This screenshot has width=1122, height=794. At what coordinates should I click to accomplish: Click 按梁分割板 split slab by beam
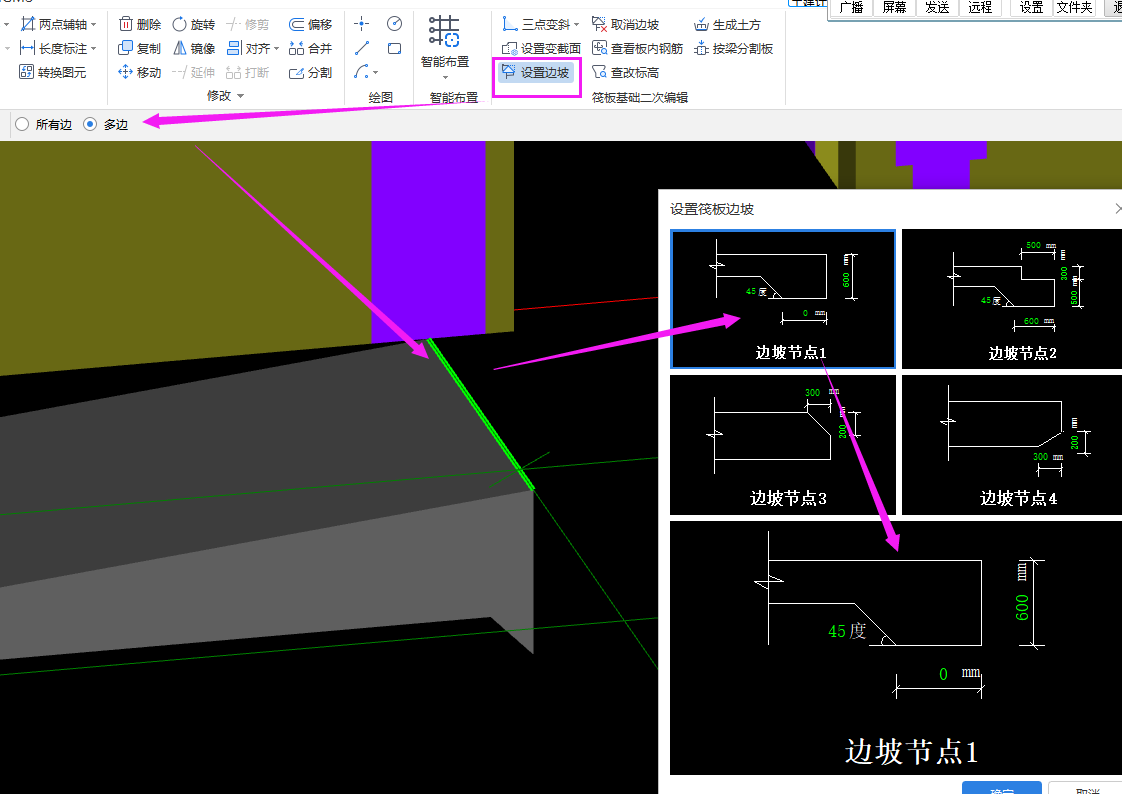733,49
